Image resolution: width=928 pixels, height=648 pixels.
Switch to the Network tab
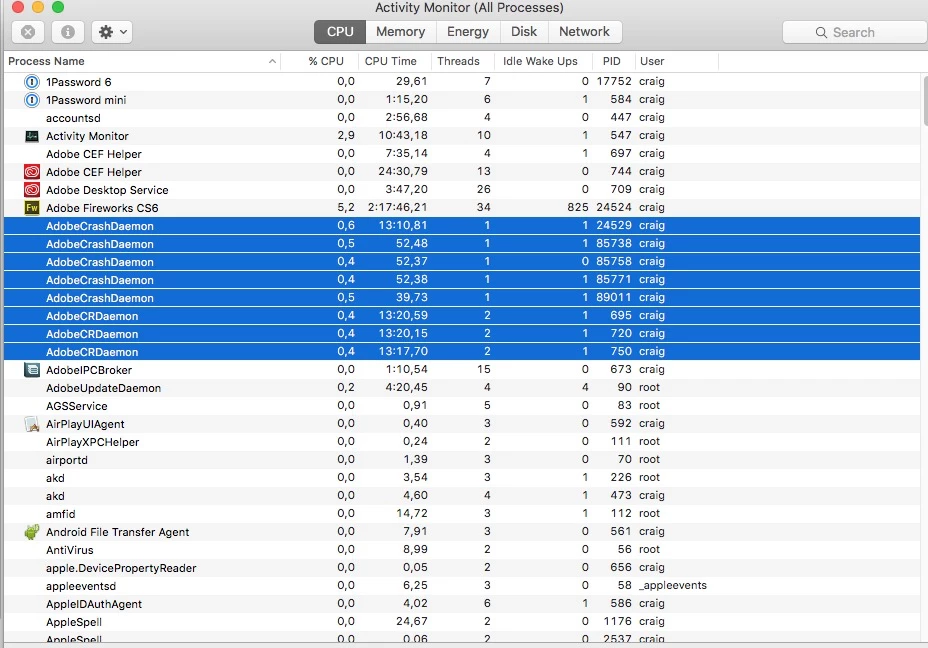pos(584,32)
